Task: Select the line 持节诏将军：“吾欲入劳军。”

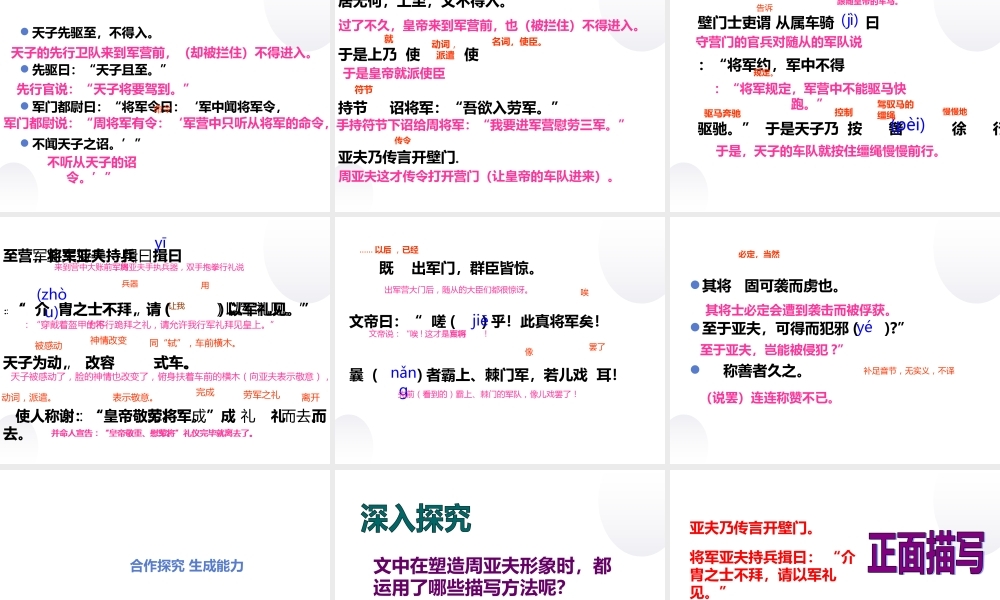Action: (448, 108)
